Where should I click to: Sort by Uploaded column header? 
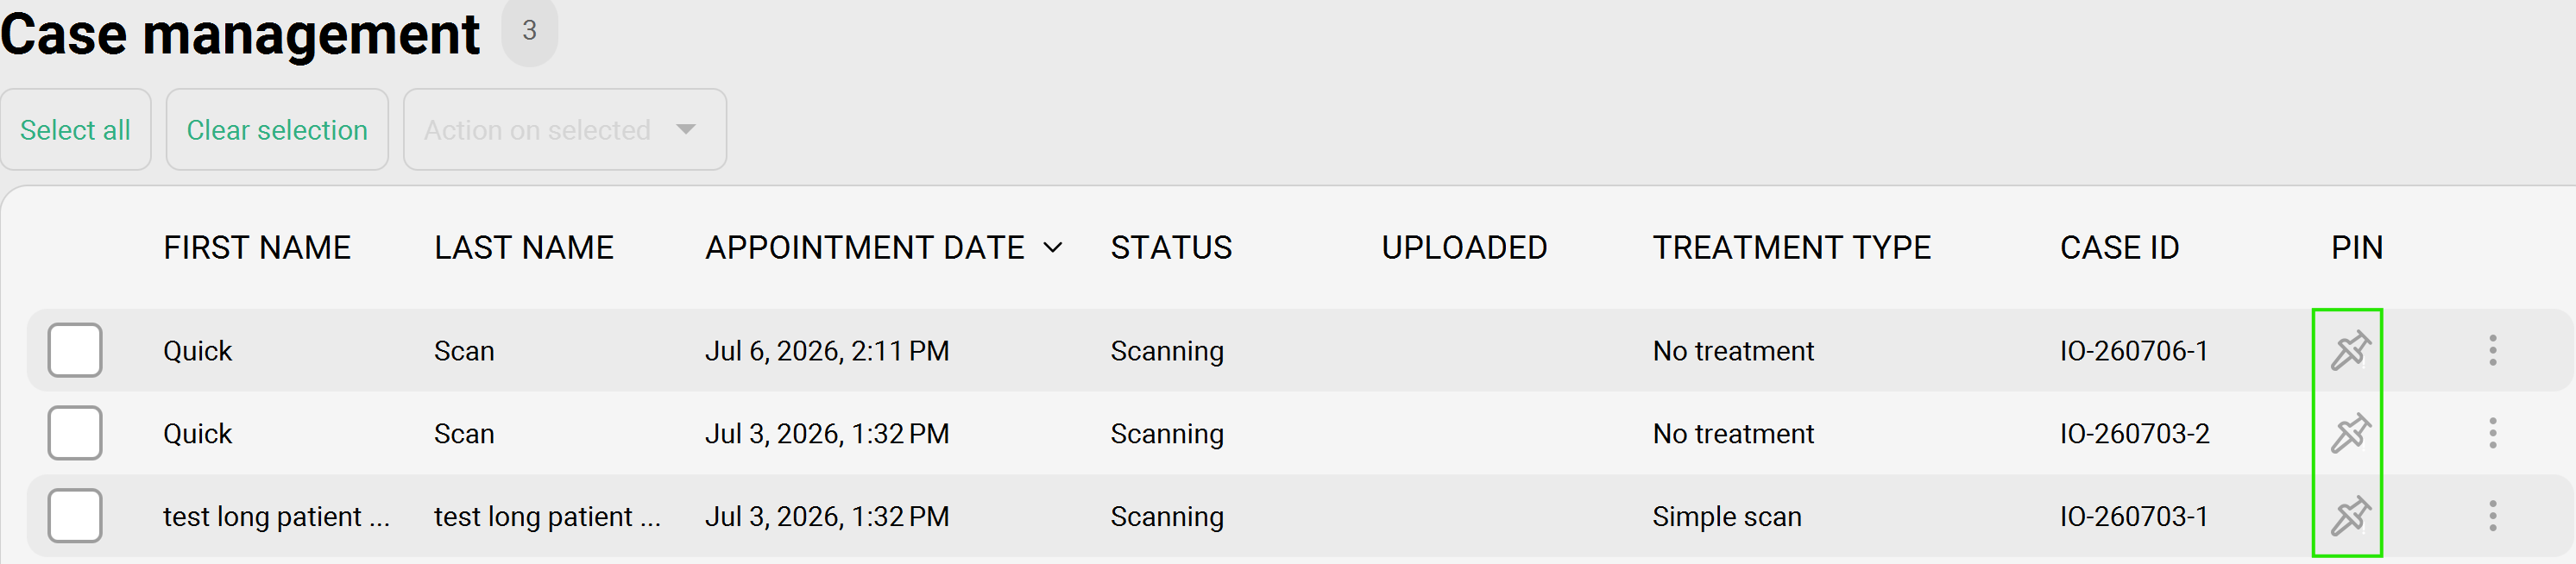[1464, 247]
